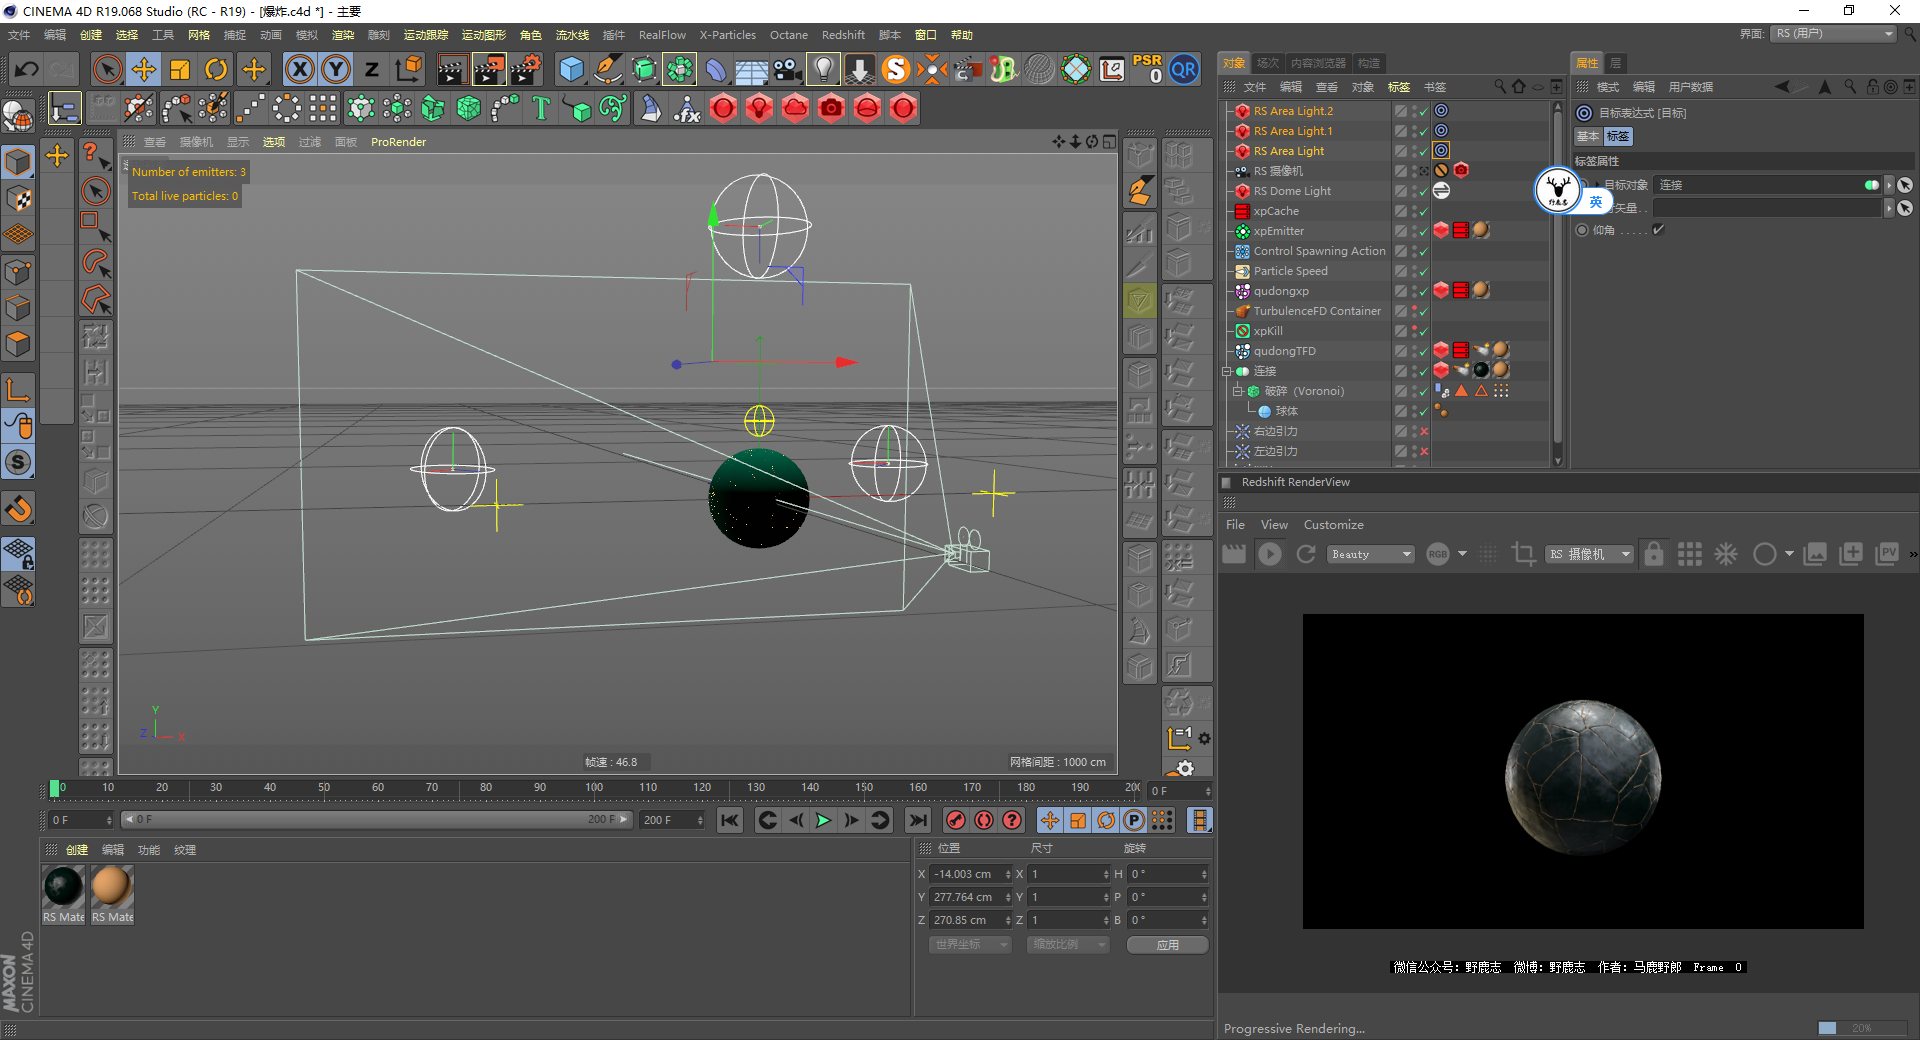1920x1040 pixels.
Task: Select the Live Selection tool
Action: (107, 69)
